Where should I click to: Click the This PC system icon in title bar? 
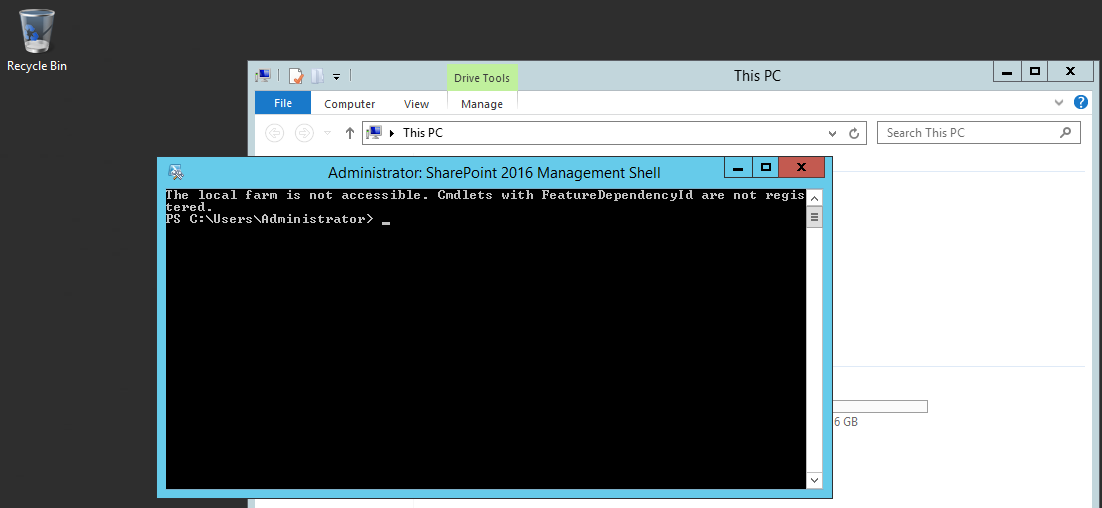[264, 75]
